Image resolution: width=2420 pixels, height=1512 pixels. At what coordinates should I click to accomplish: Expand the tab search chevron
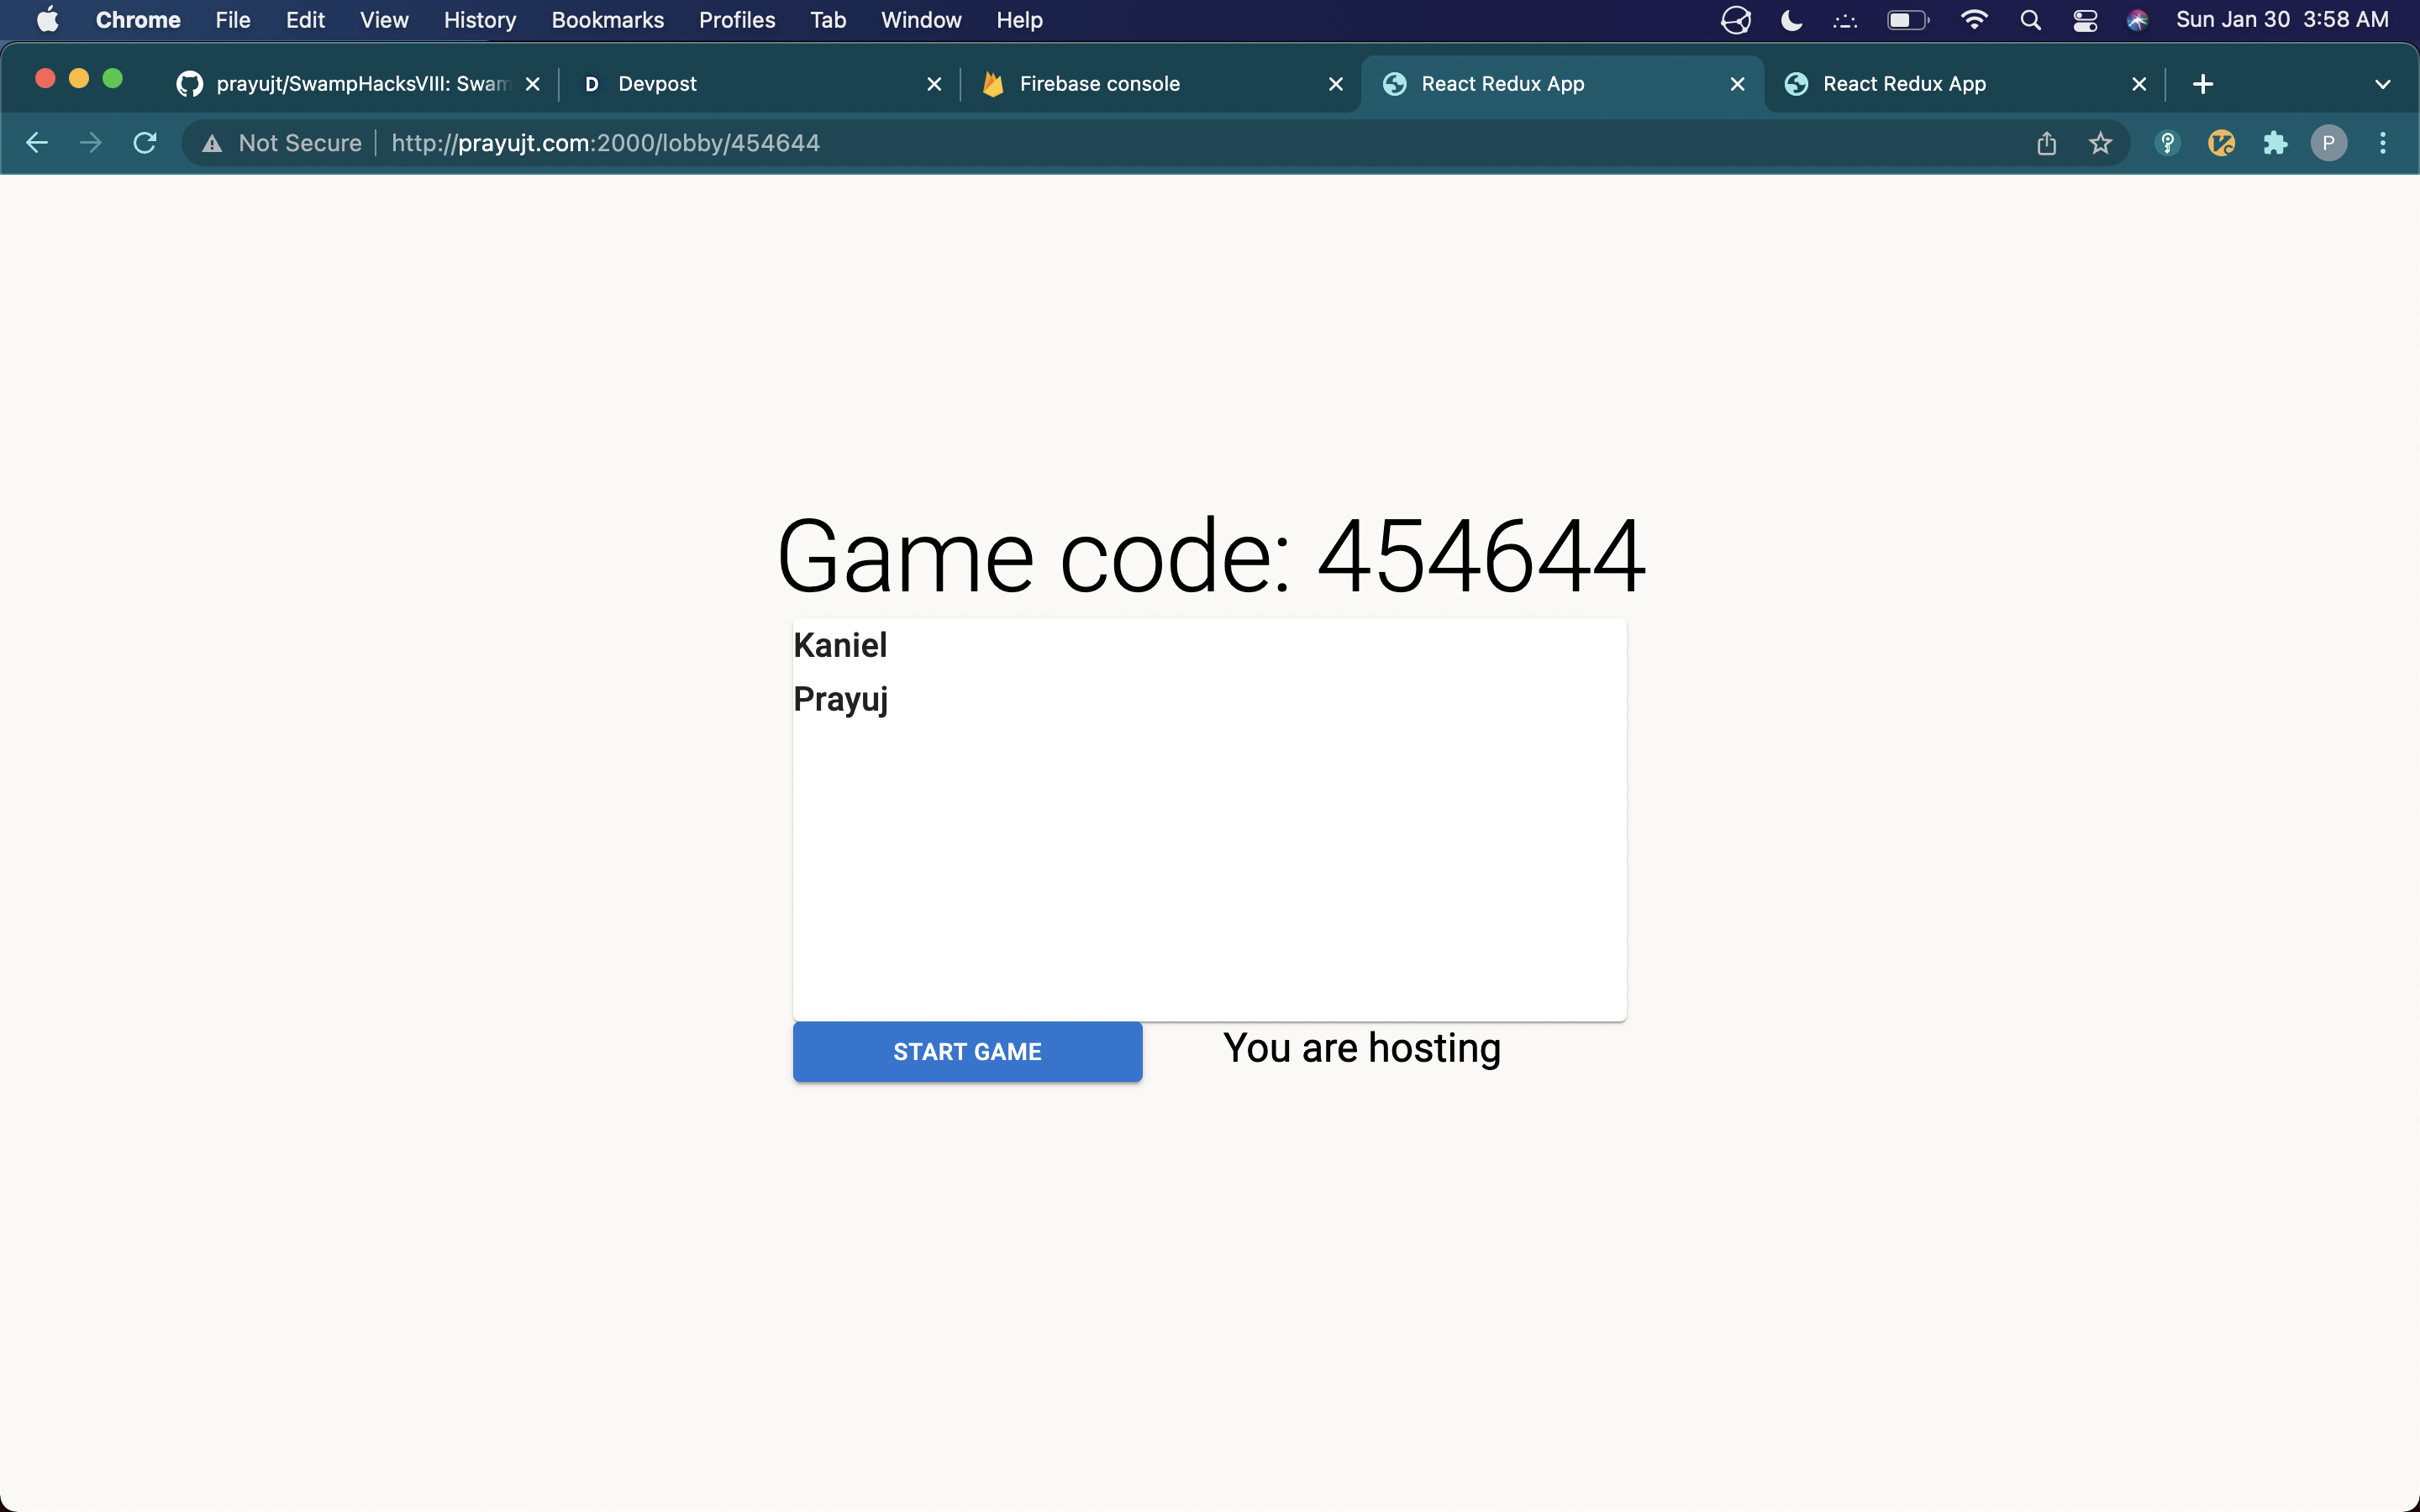click(2382, 84)
